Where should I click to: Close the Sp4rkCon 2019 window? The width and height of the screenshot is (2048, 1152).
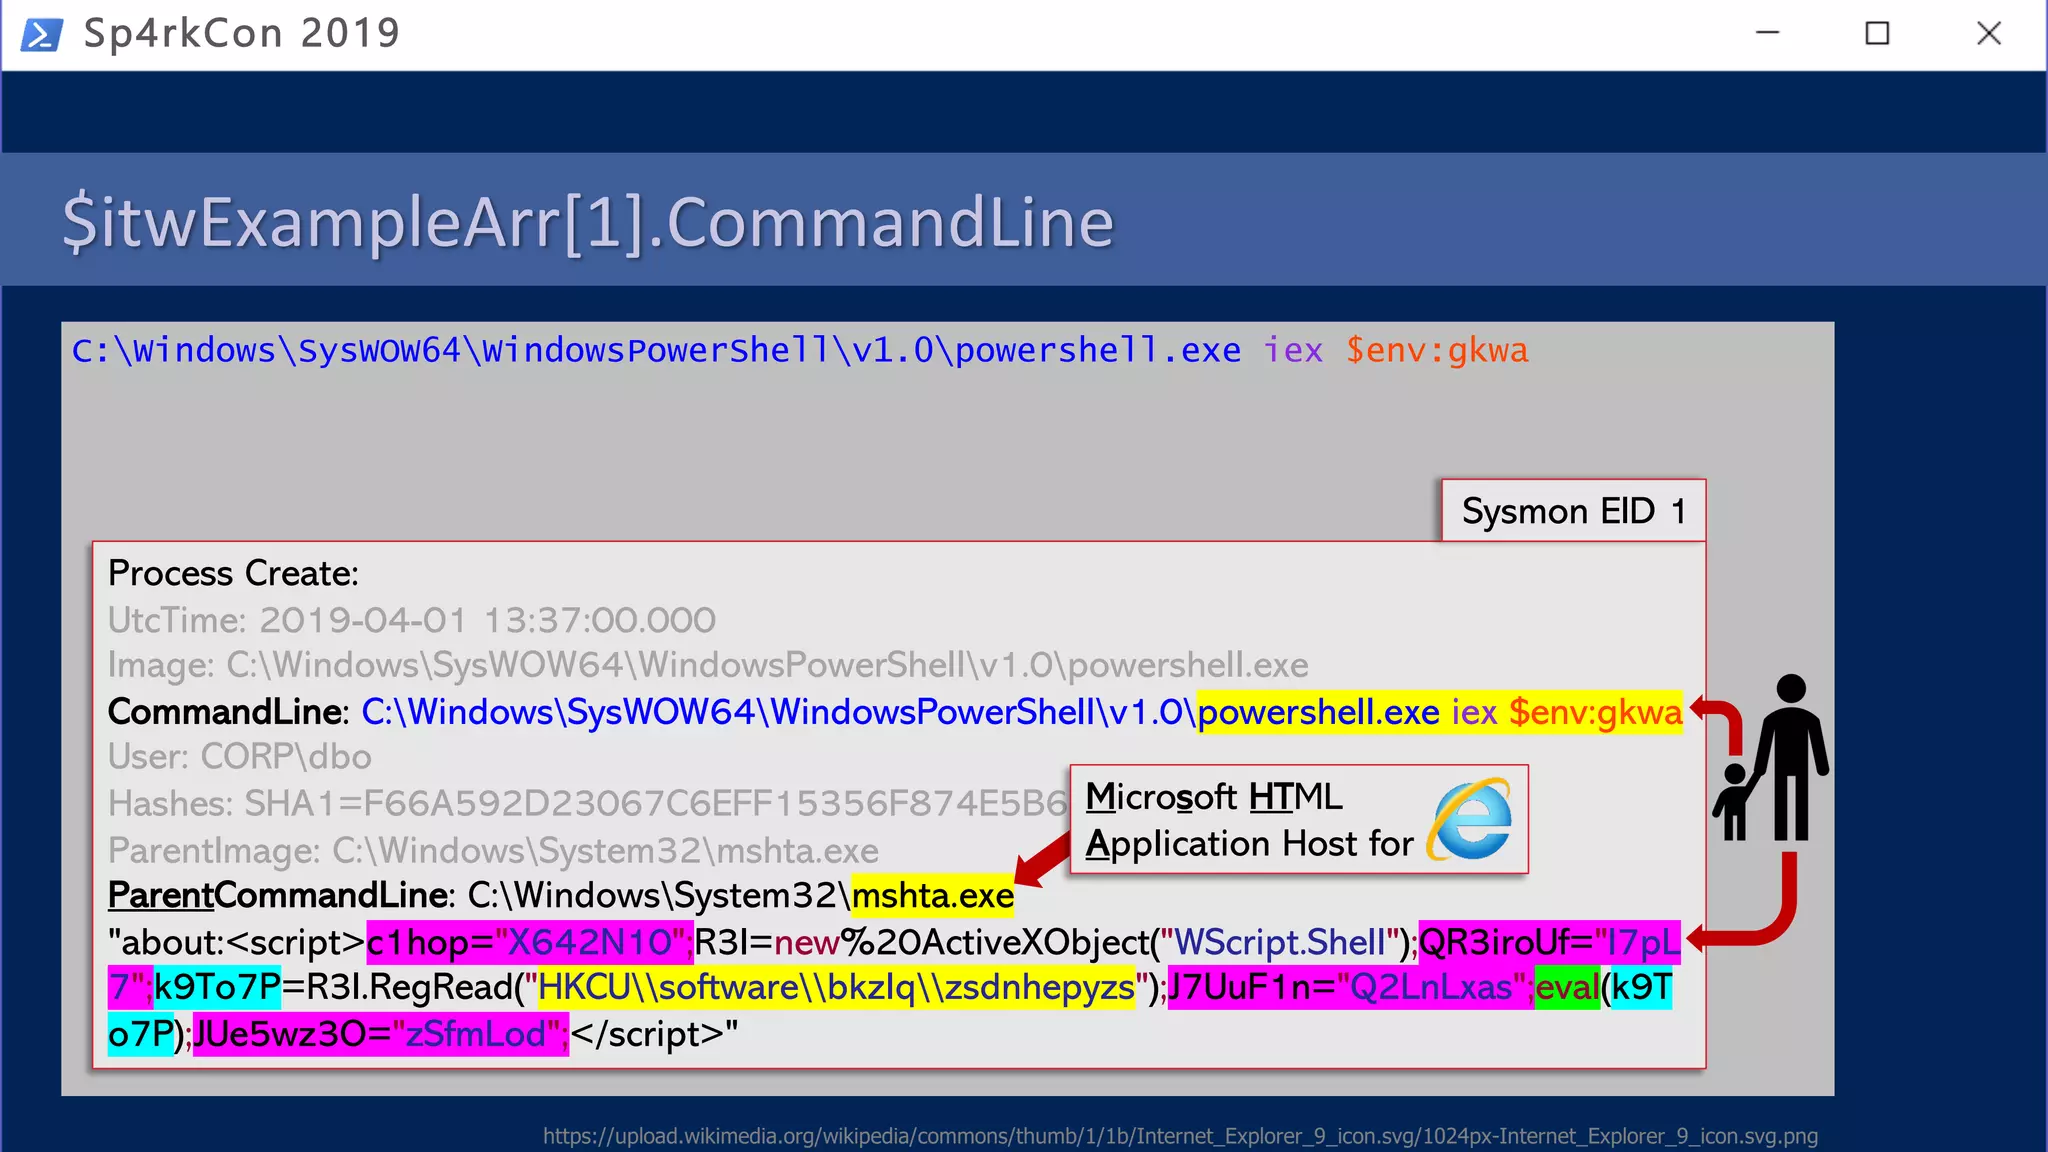tap(1989, 33)
